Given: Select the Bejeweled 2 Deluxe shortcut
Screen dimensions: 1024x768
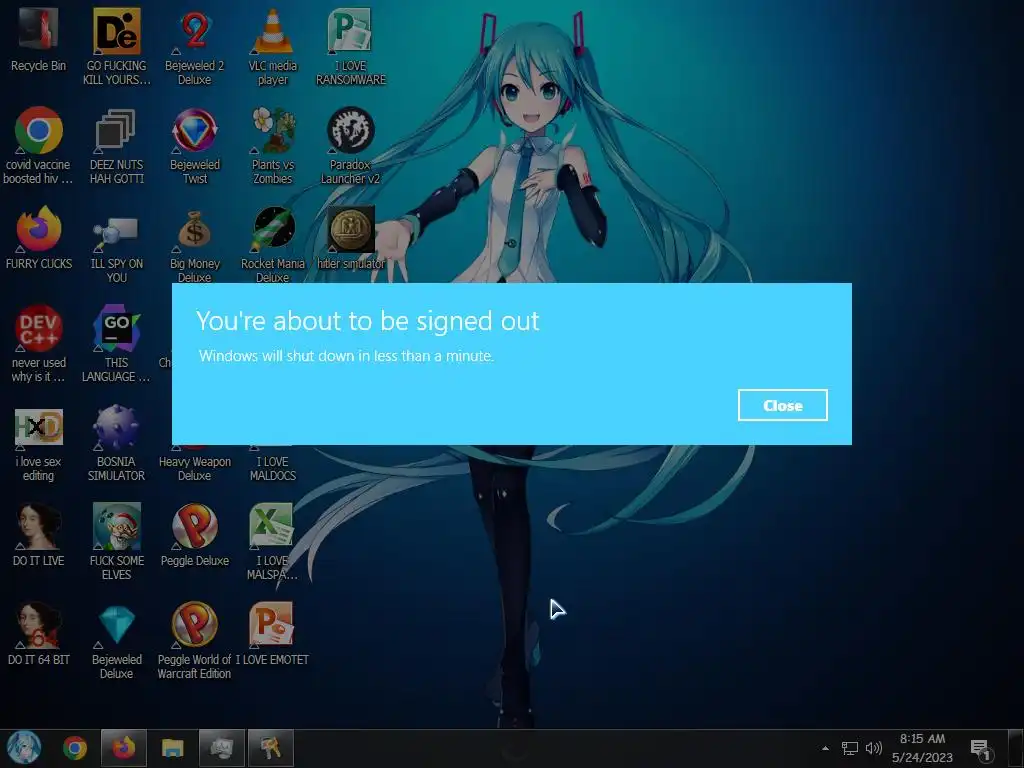Looking at the screenshot, I should [195, 31].
